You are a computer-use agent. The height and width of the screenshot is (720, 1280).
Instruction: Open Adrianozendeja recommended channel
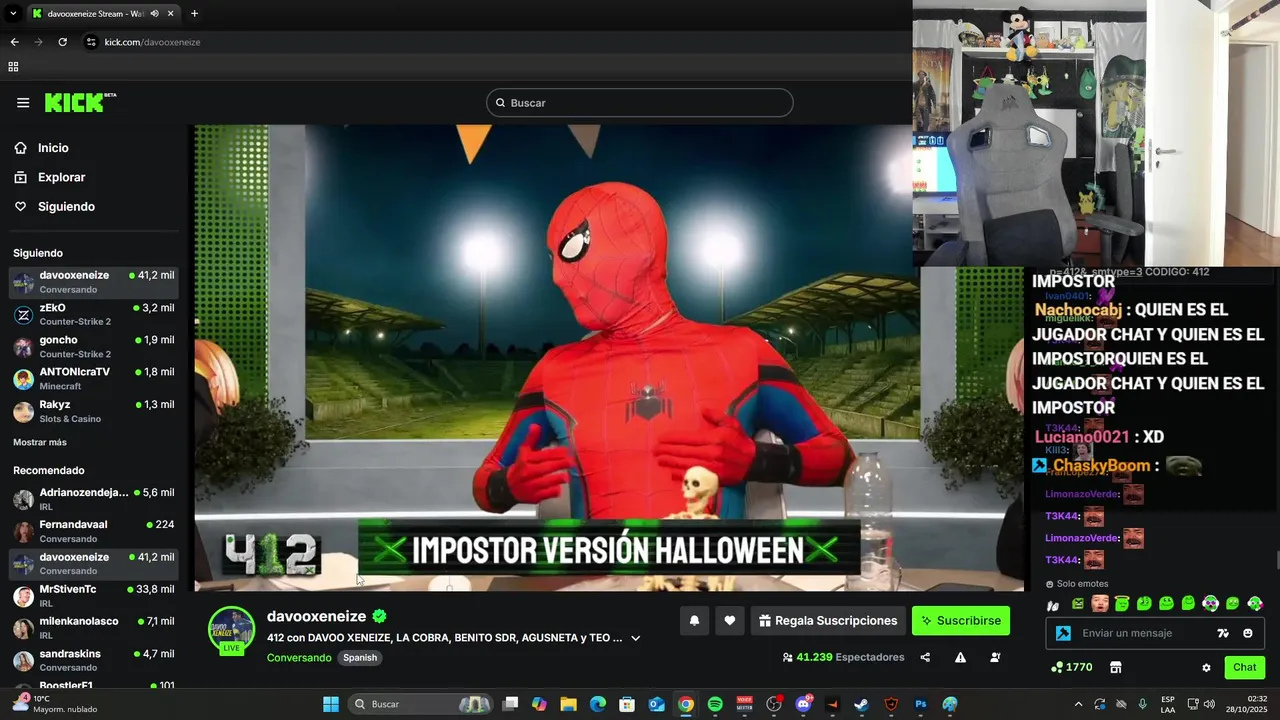94,499
